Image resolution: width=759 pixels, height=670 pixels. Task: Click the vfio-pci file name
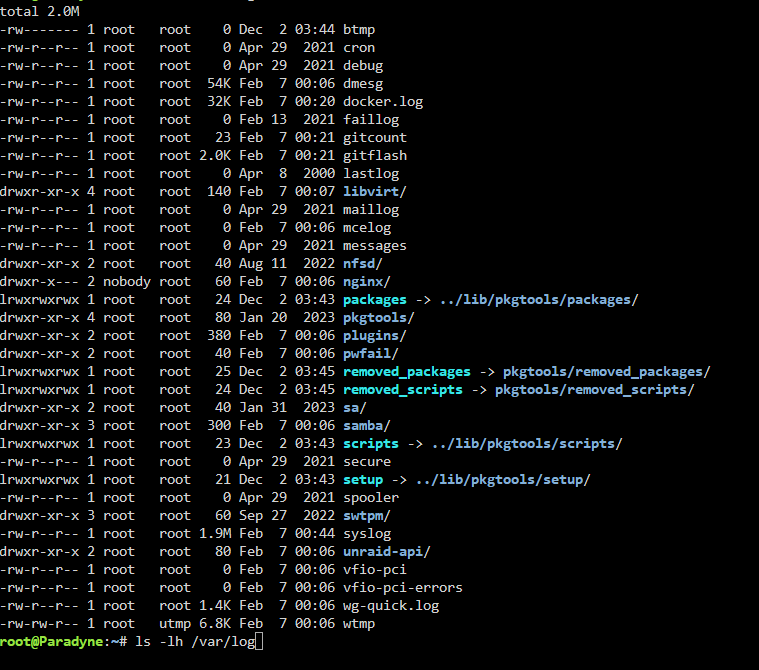click(x=375, y=570)
